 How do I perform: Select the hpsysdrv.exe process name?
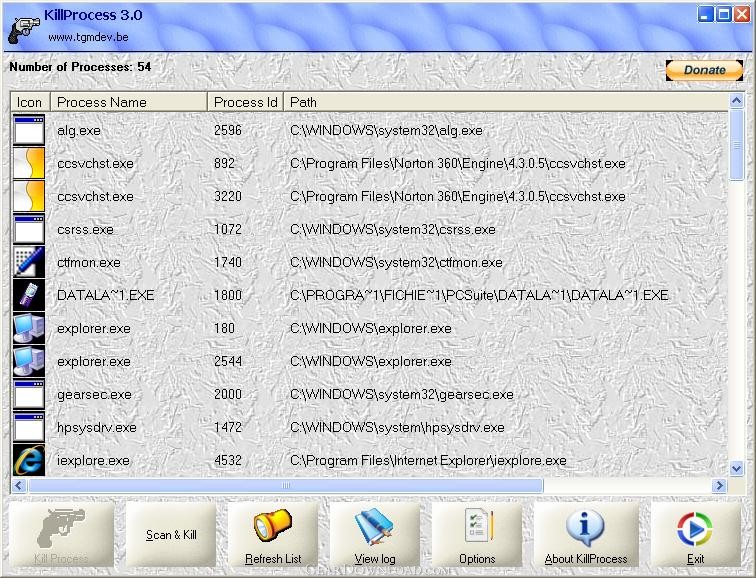[x=96, y=428]
